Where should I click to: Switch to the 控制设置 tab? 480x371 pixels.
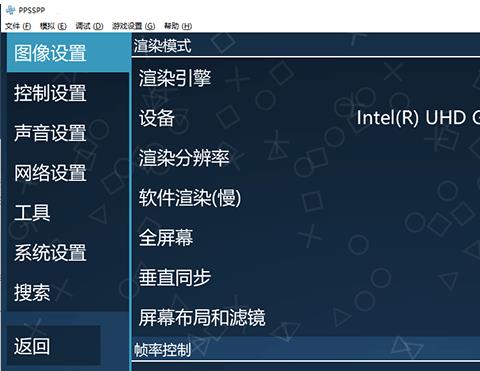pos(68,93)
